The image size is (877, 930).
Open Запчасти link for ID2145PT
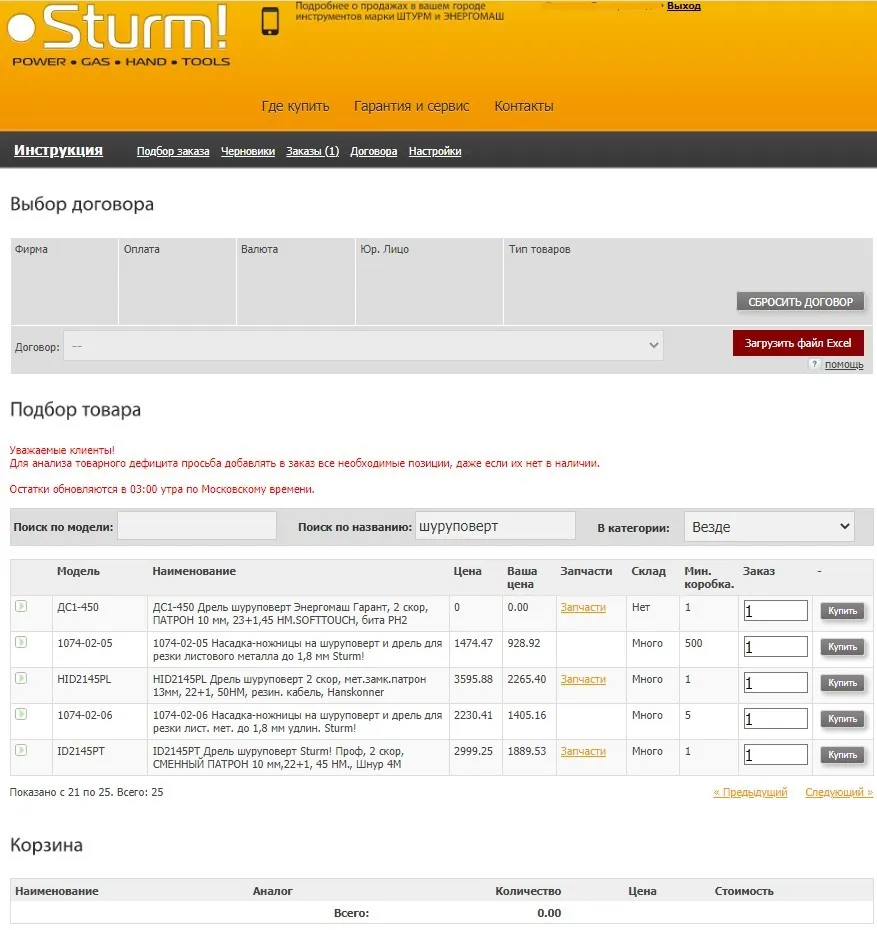(583, 751)
